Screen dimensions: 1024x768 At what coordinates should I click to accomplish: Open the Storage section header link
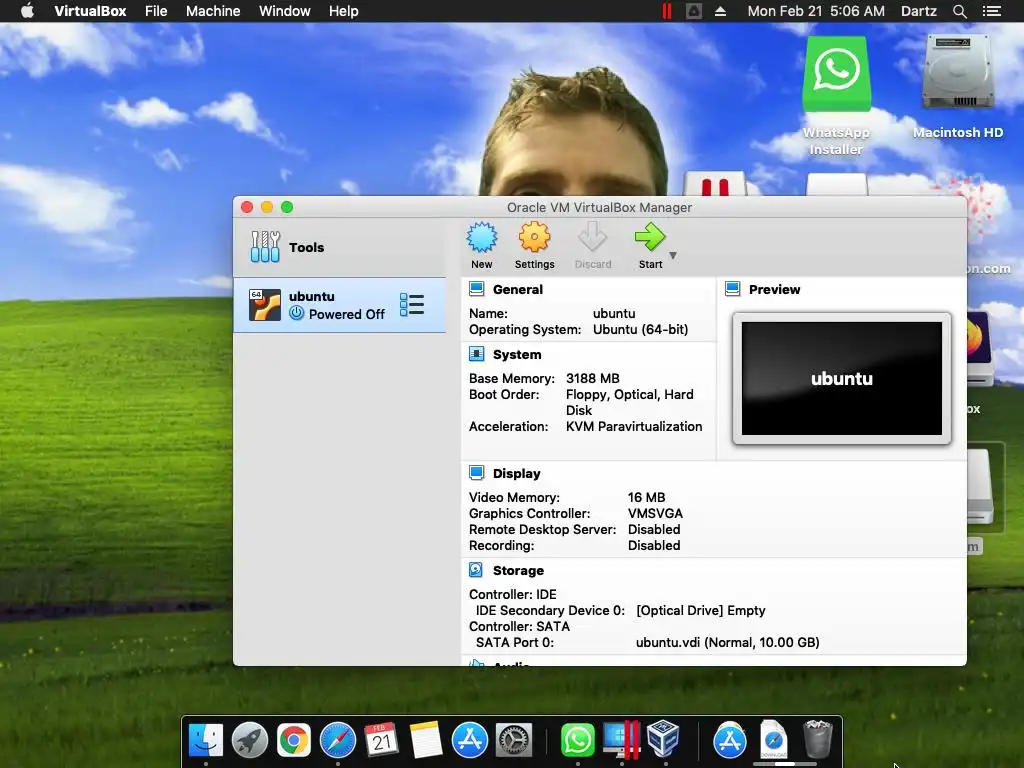519,571
